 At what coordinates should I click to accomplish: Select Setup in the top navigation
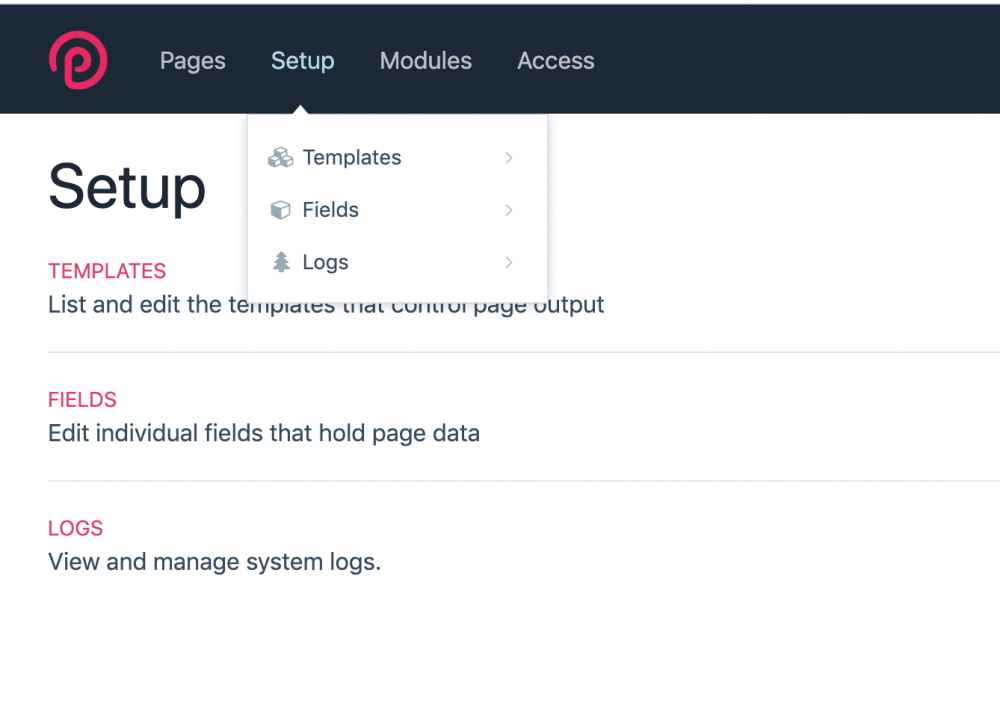tap(302, 61)
